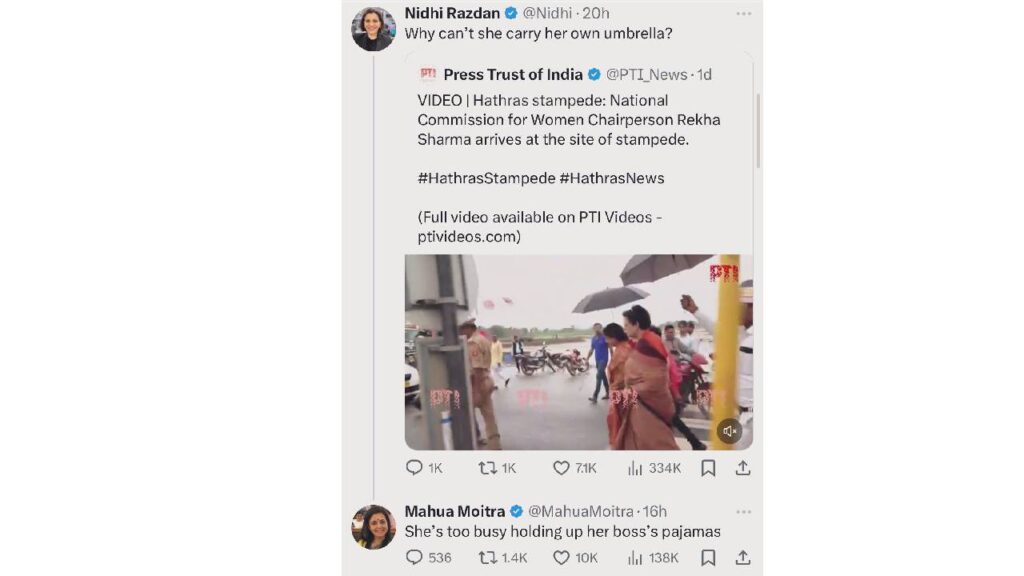The image size is (1024, 576).
Task: Retweet Nidhi Razdan's umbrella tweet
Action: (488, 468)
